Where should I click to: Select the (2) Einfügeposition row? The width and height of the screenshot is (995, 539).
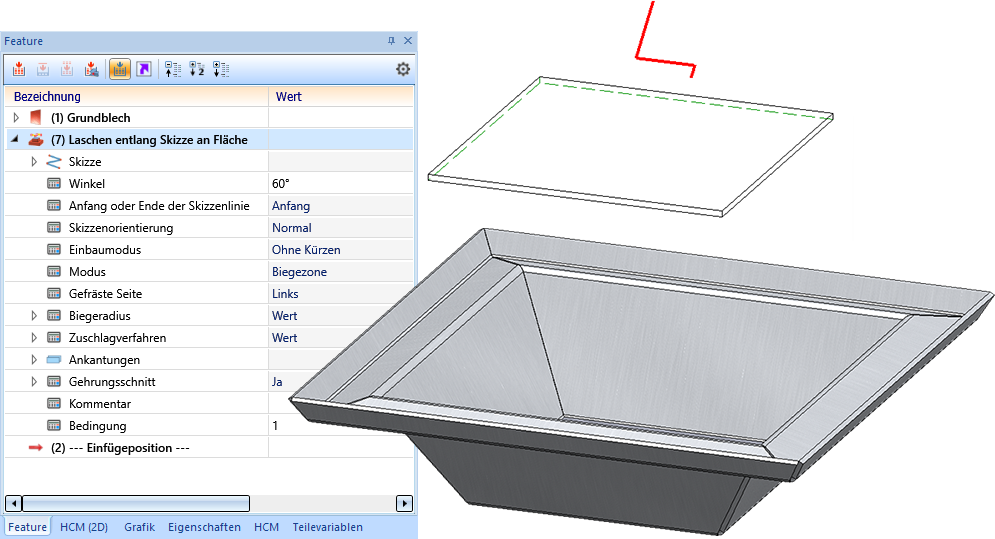(209, 448)
